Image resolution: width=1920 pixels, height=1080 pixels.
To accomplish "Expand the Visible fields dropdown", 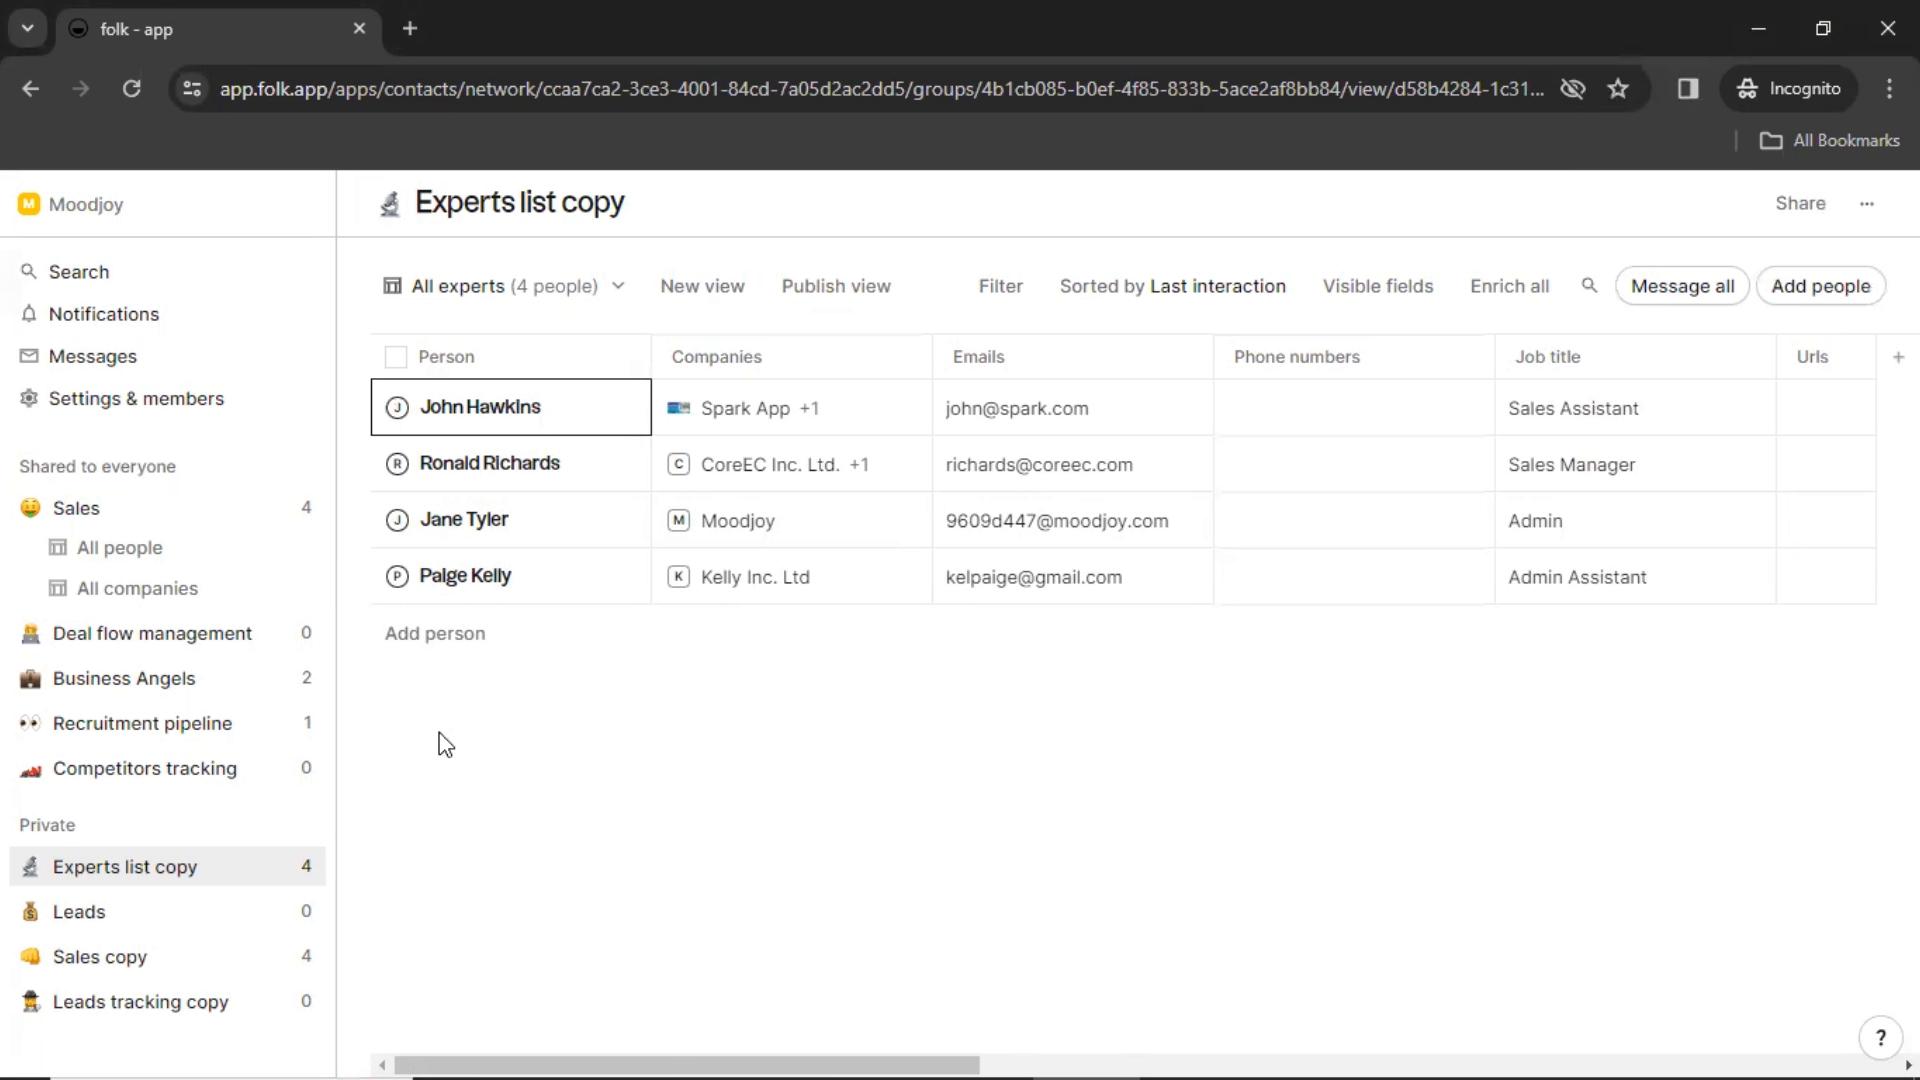I will coord(1377,286).
